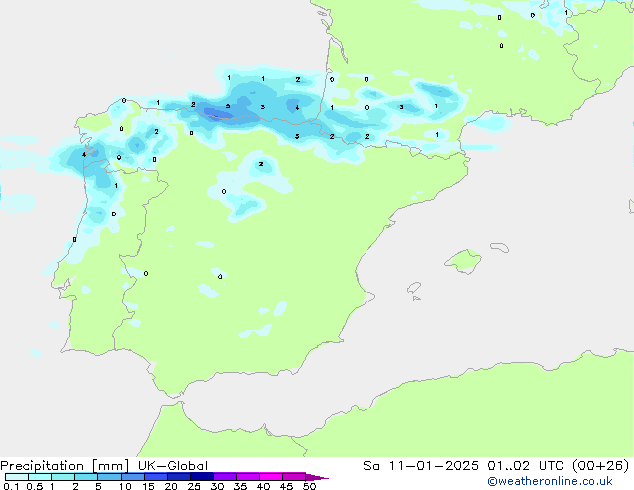This screenshot has height=490, width=634.
Task: Click the over-50 mm legend arrow tip
Action: point(317,477)
